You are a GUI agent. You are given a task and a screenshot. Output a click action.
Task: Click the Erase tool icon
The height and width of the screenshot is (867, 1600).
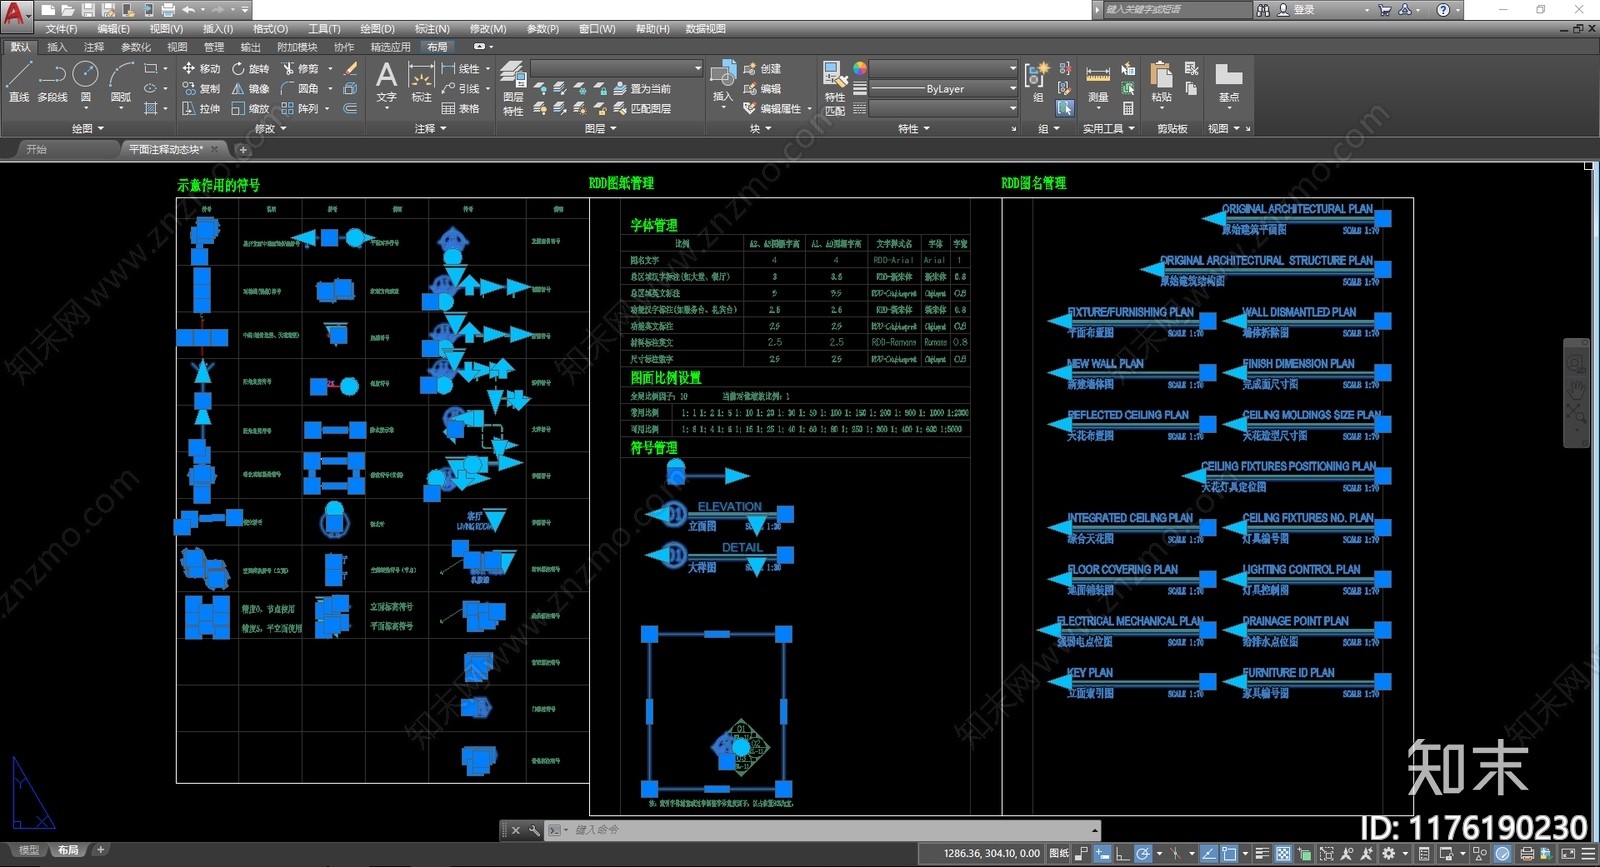[x=350, y=69]
